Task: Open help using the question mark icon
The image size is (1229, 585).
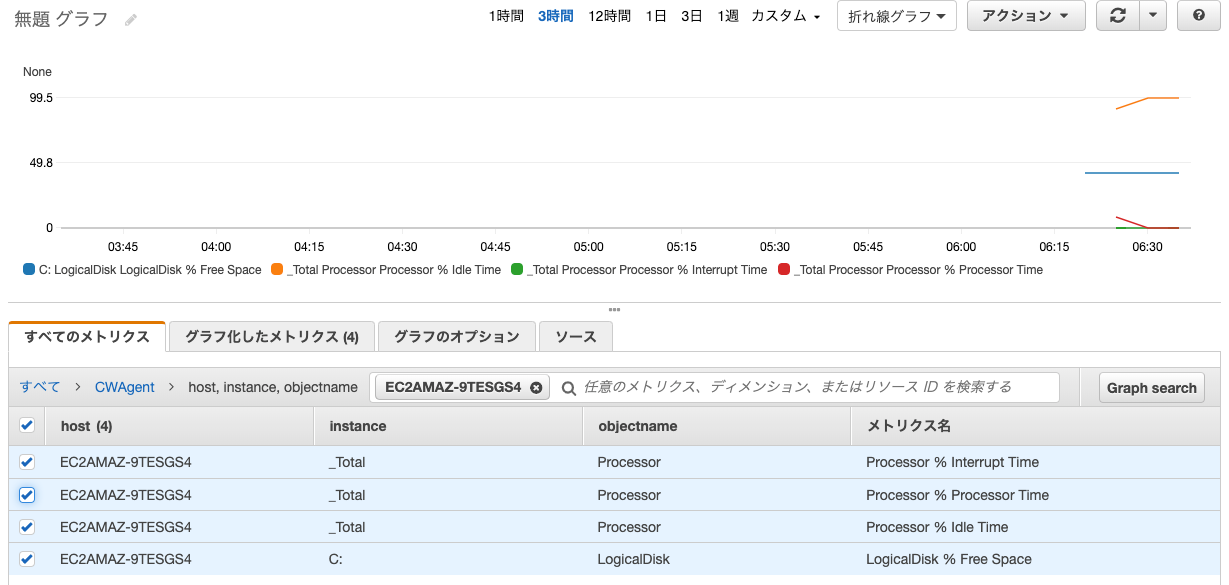Action: coord(1197,16)
